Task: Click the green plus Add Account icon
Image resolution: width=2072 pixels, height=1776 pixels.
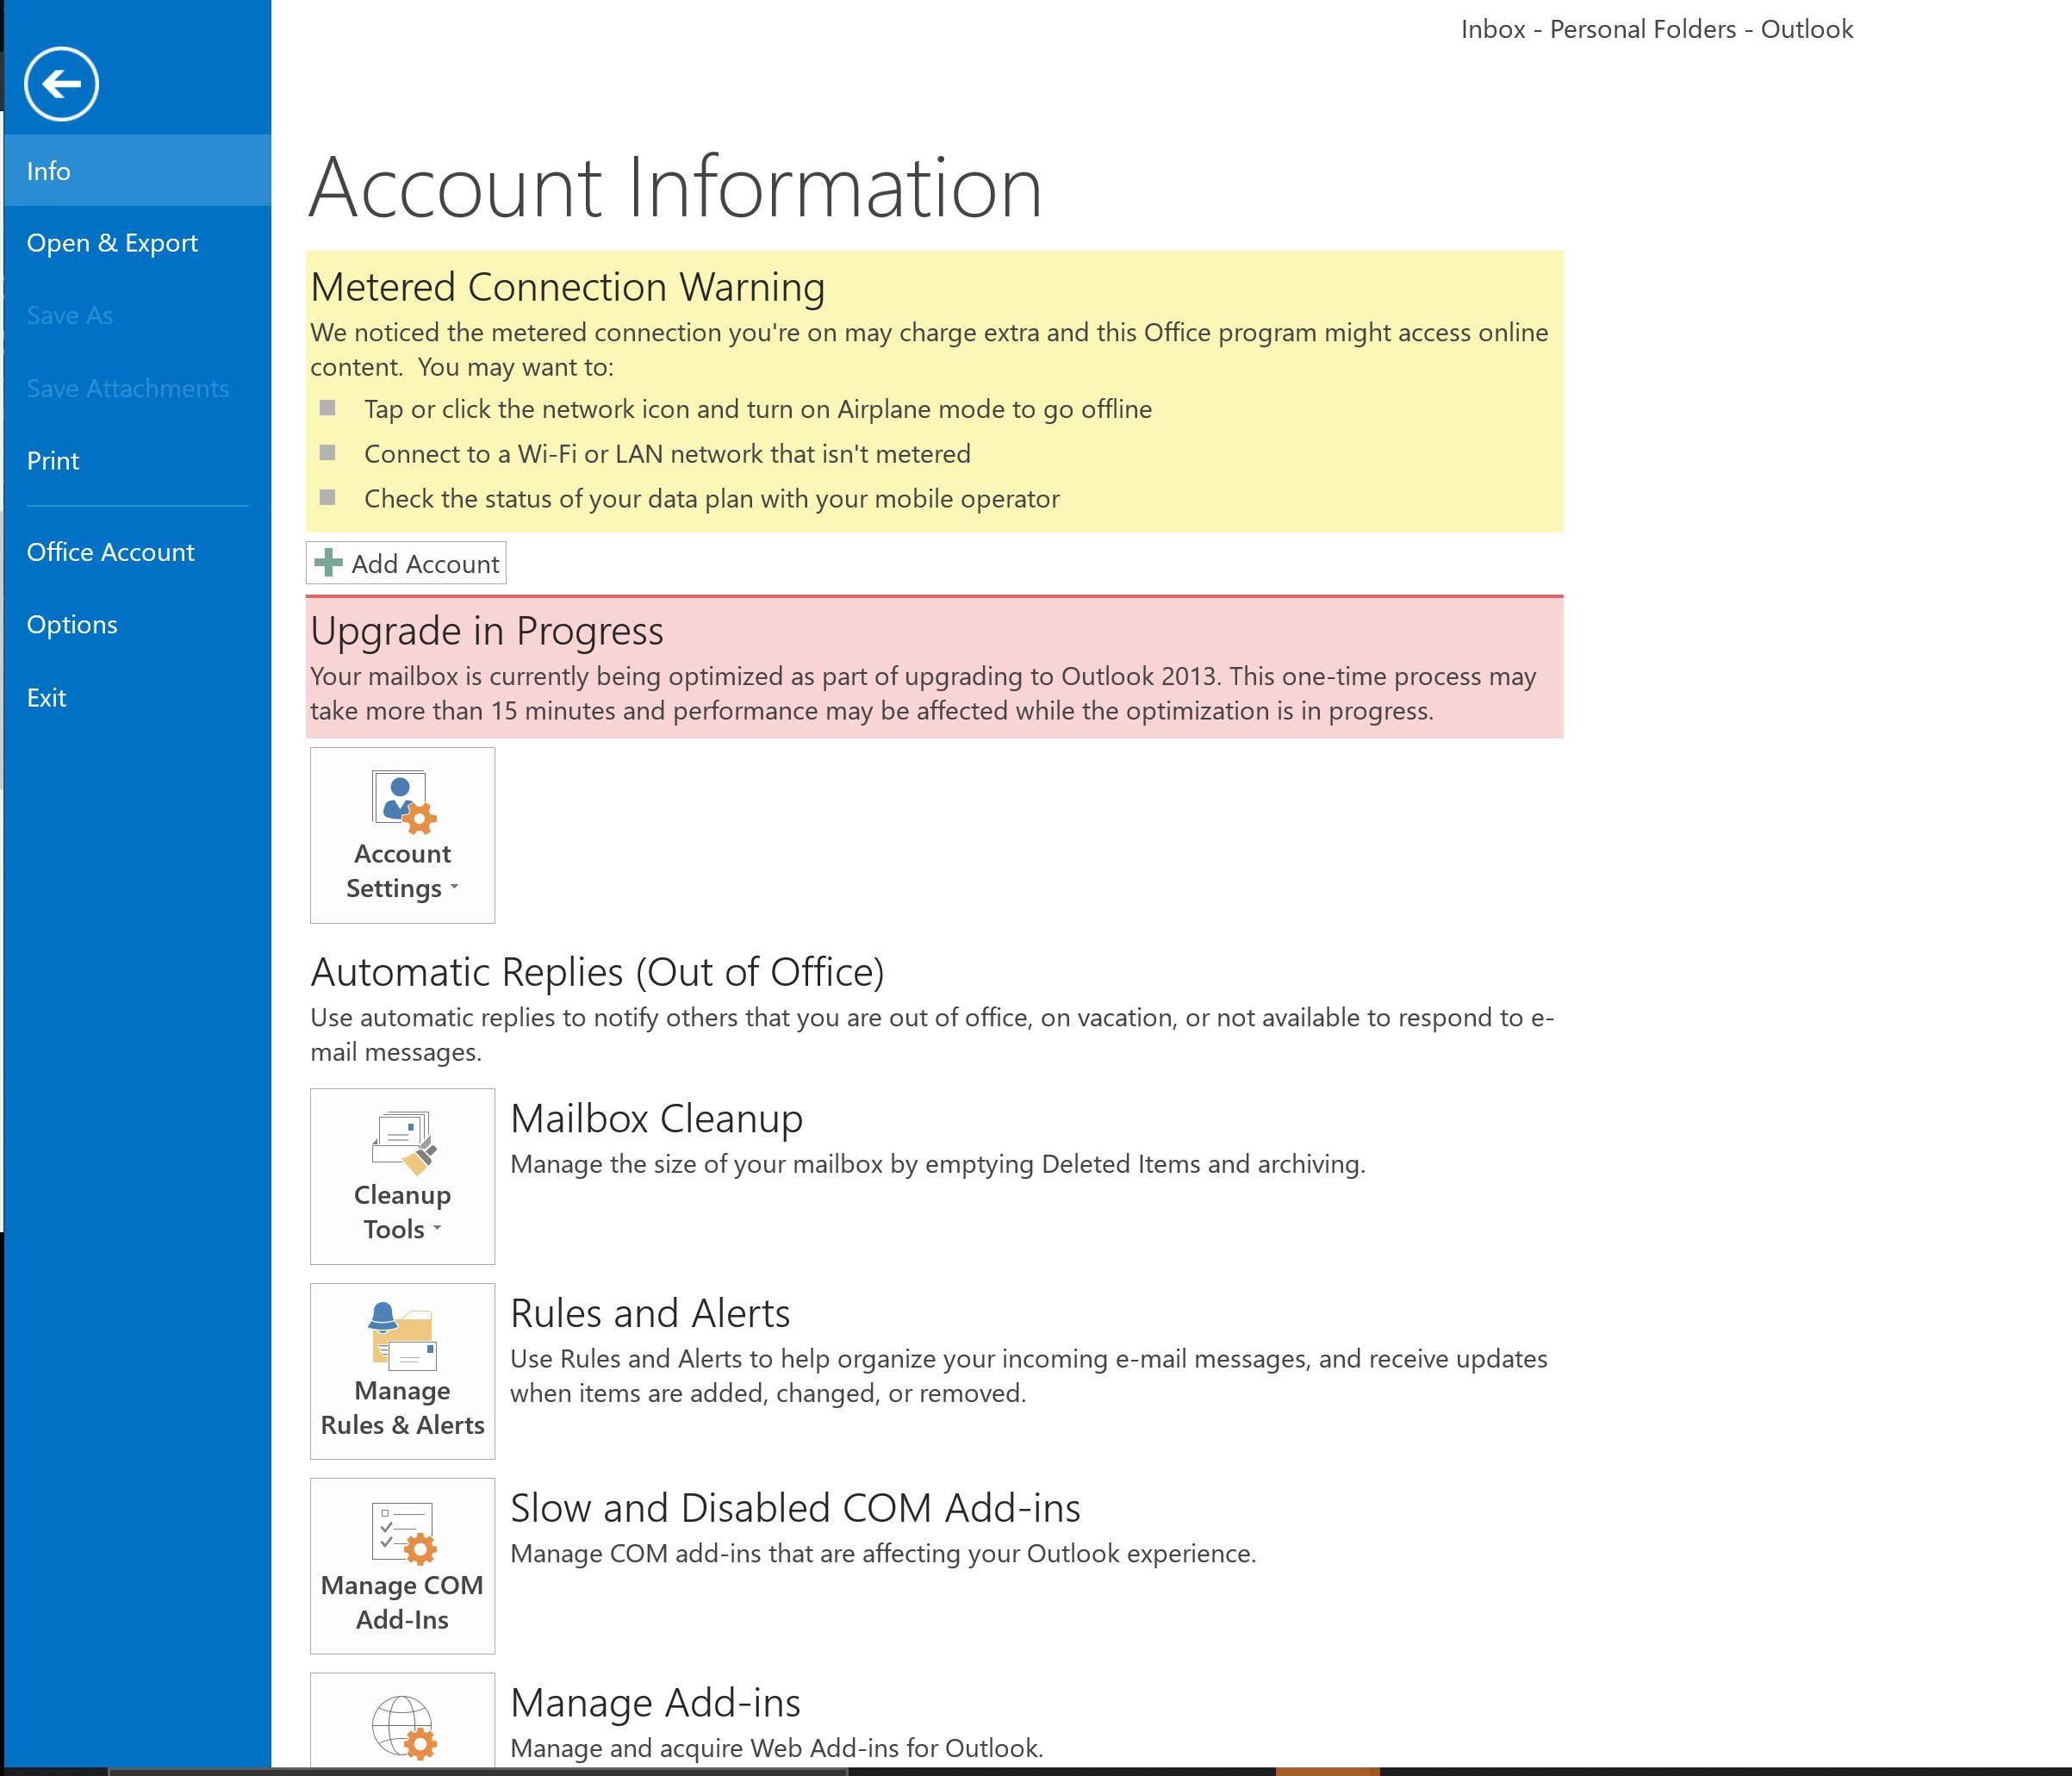Action: click(328, 563)
